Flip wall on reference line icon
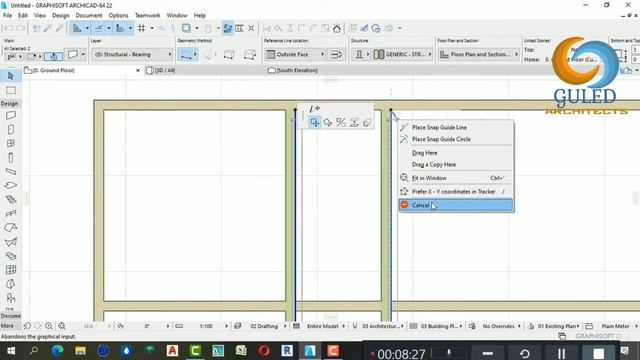The height and width of the screenshot is (360, 640). [336, 54]
